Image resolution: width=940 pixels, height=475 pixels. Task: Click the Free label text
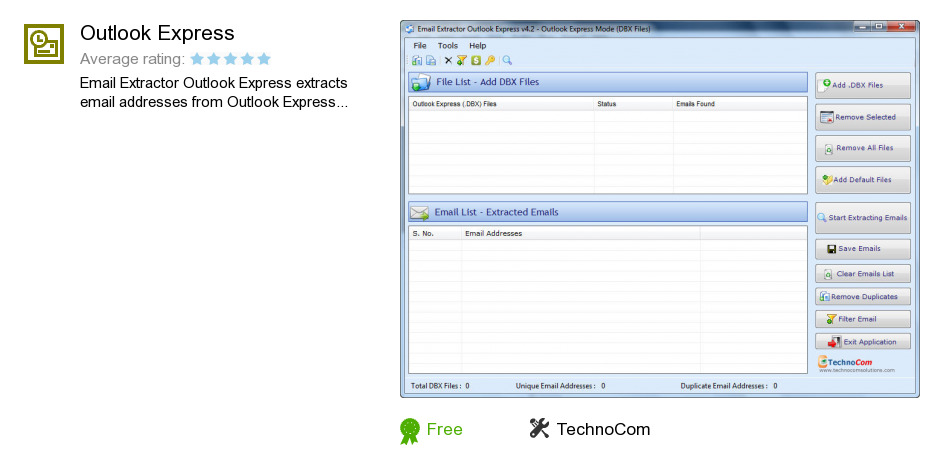444,429
